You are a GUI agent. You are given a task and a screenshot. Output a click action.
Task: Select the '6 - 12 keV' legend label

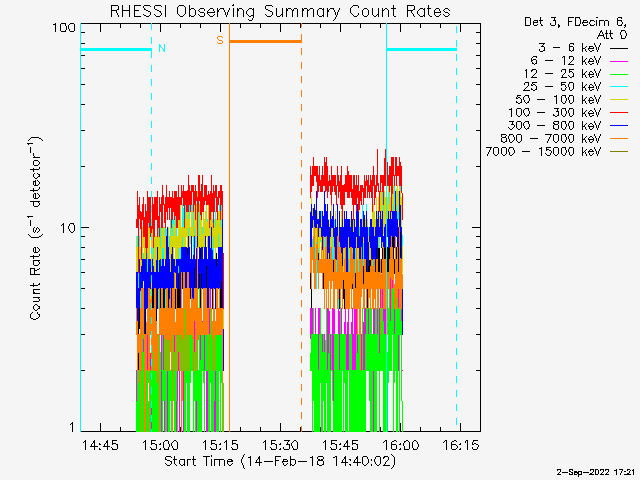(x=566, y=61)
